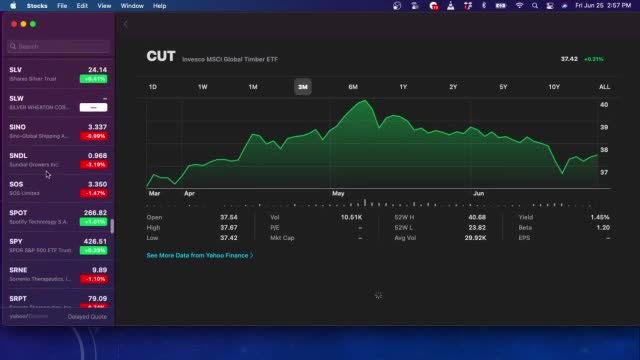Screen dimensions: 640x360
Task: Switch chart range to 1W
Action: tap(202, 87)
